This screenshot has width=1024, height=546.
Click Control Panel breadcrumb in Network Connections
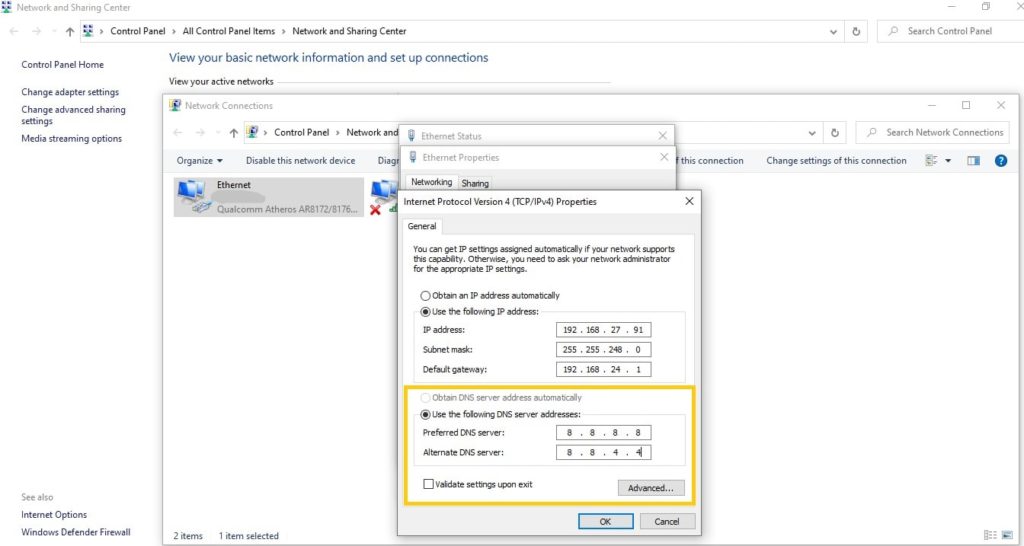[301, 133]
